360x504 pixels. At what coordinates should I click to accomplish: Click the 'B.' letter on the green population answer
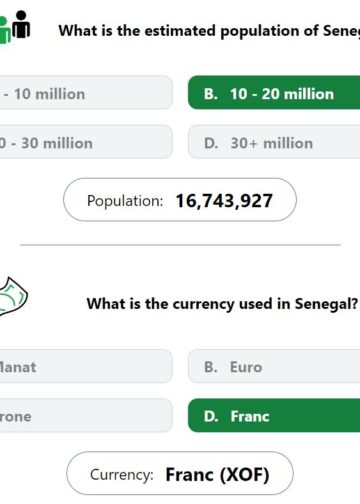211,94
